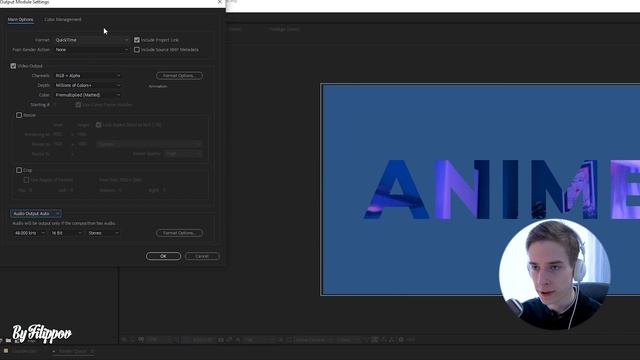Open the Post-Render Action dropdown
Viewport: 640px width, 360px height.
tap(91, 50)
